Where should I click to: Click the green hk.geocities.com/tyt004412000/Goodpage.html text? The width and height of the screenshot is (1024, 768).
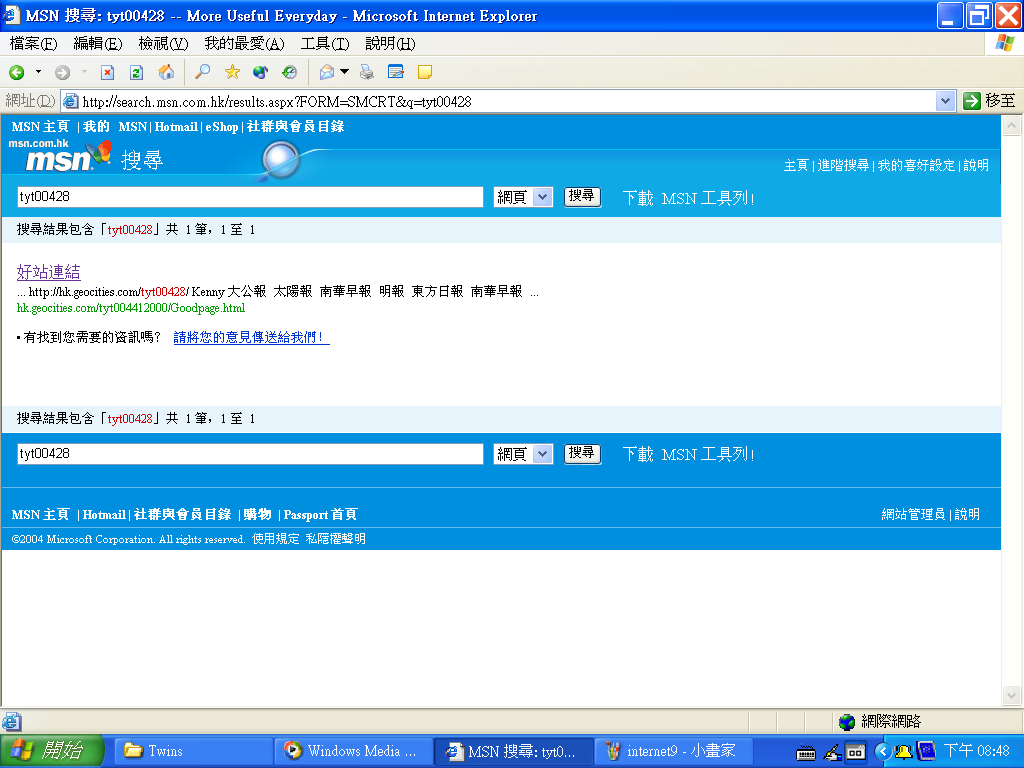(x=131, y=308)
